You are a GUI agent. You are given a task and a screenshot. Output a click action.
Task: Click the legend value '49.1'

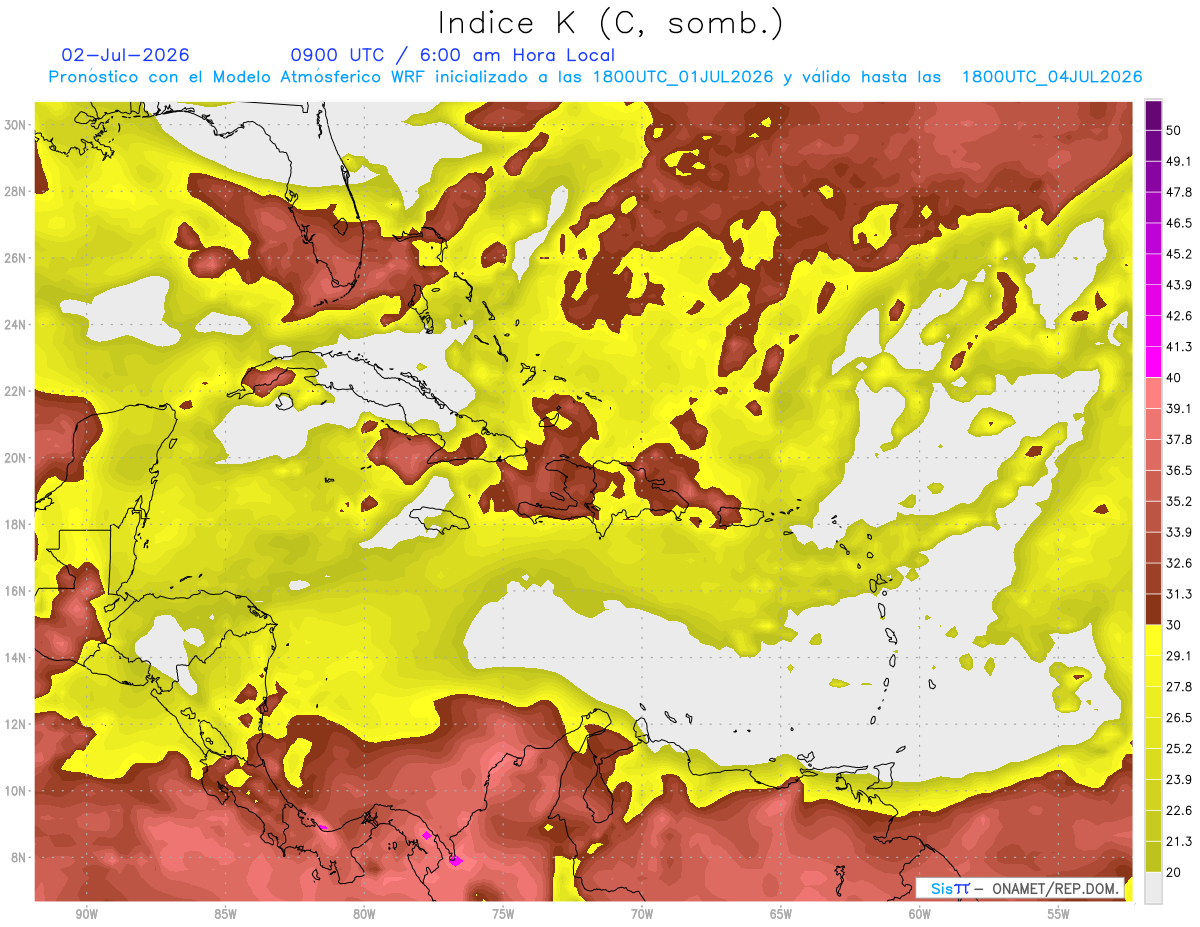click(1178, 161)
